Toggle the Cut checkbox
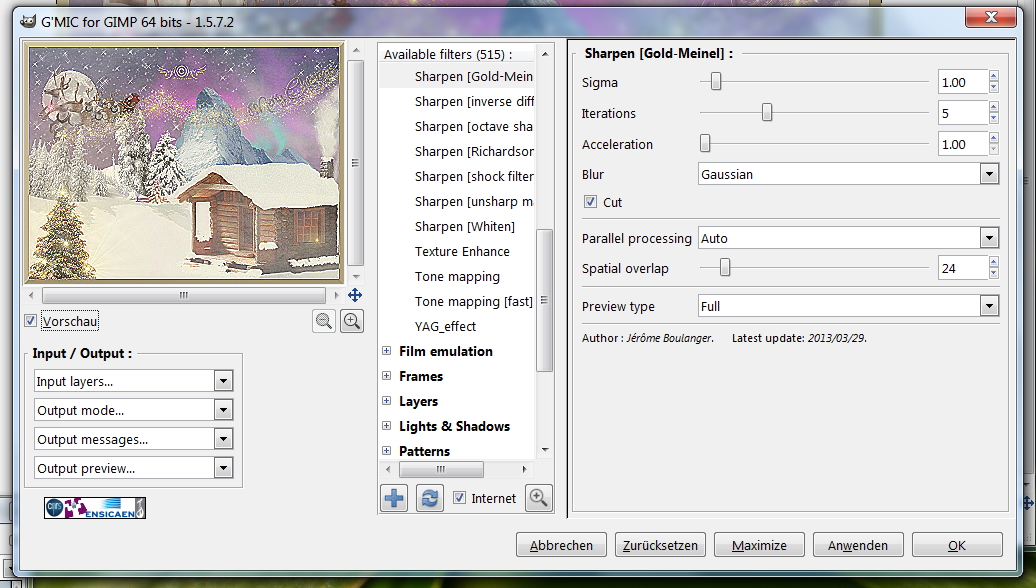1036x588 pixels. pos(590,202)
